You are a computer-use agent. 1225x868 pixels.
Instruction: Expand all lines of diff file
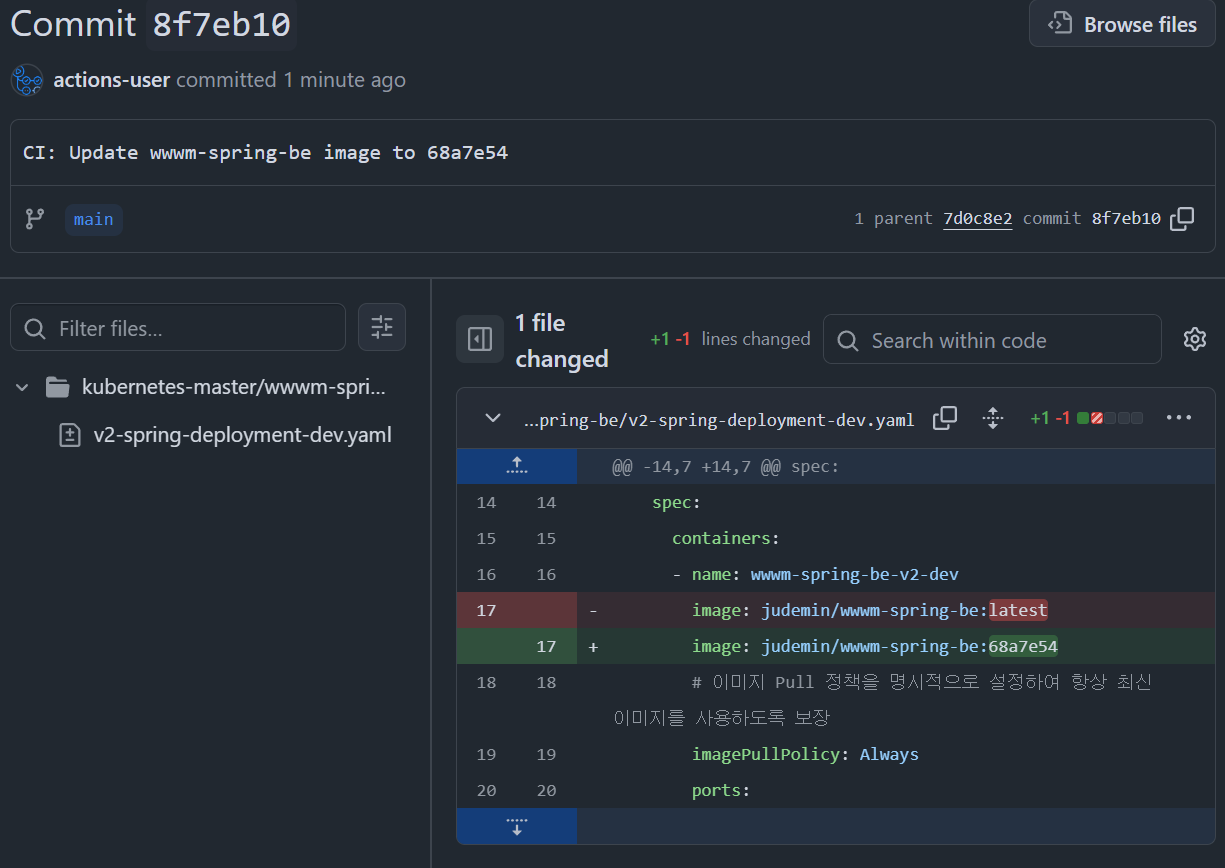[993, 418]
